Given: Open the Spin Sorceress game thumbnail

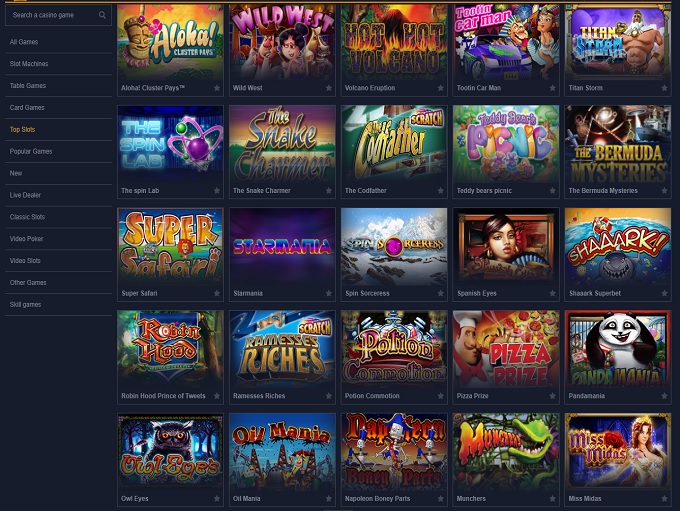Looking at the screenshot, I should [394, 246].
